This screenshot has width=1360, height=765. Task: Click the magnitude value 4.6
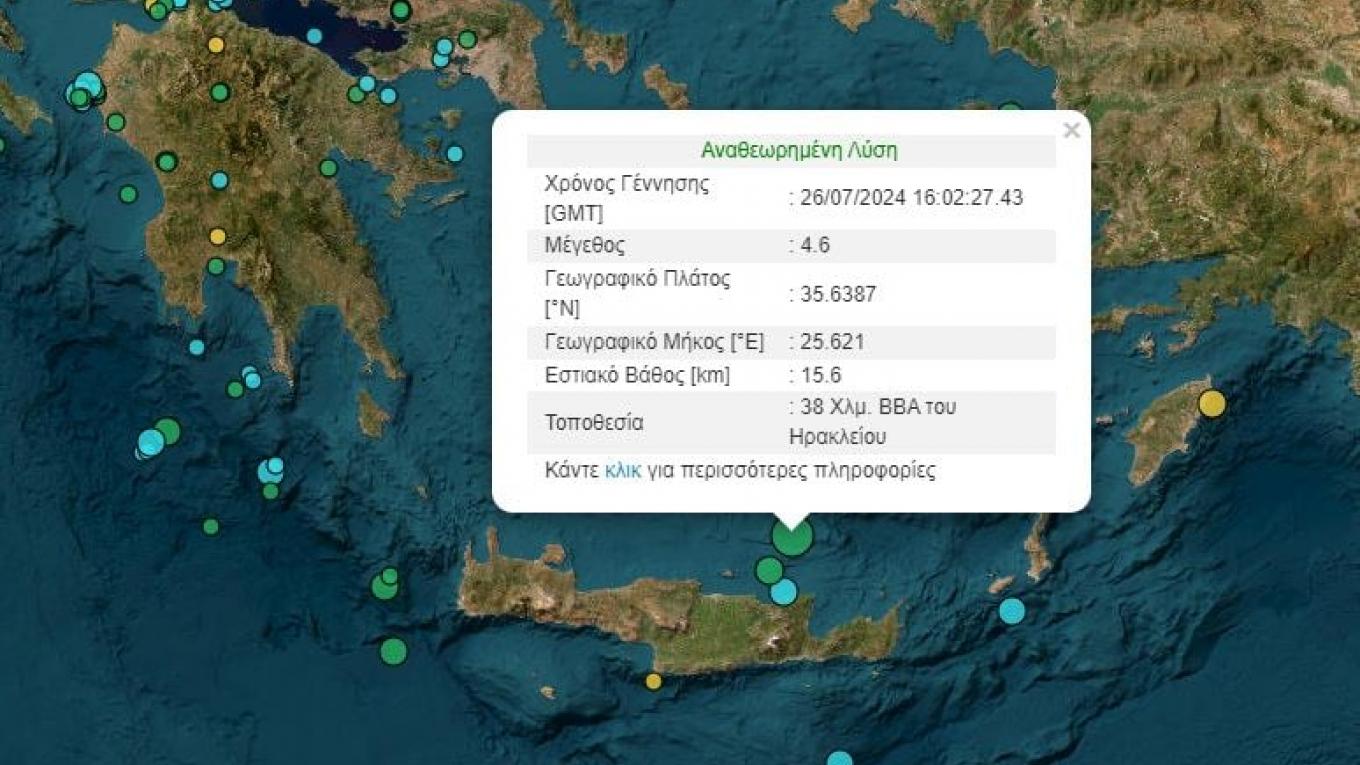pos(814,245)
